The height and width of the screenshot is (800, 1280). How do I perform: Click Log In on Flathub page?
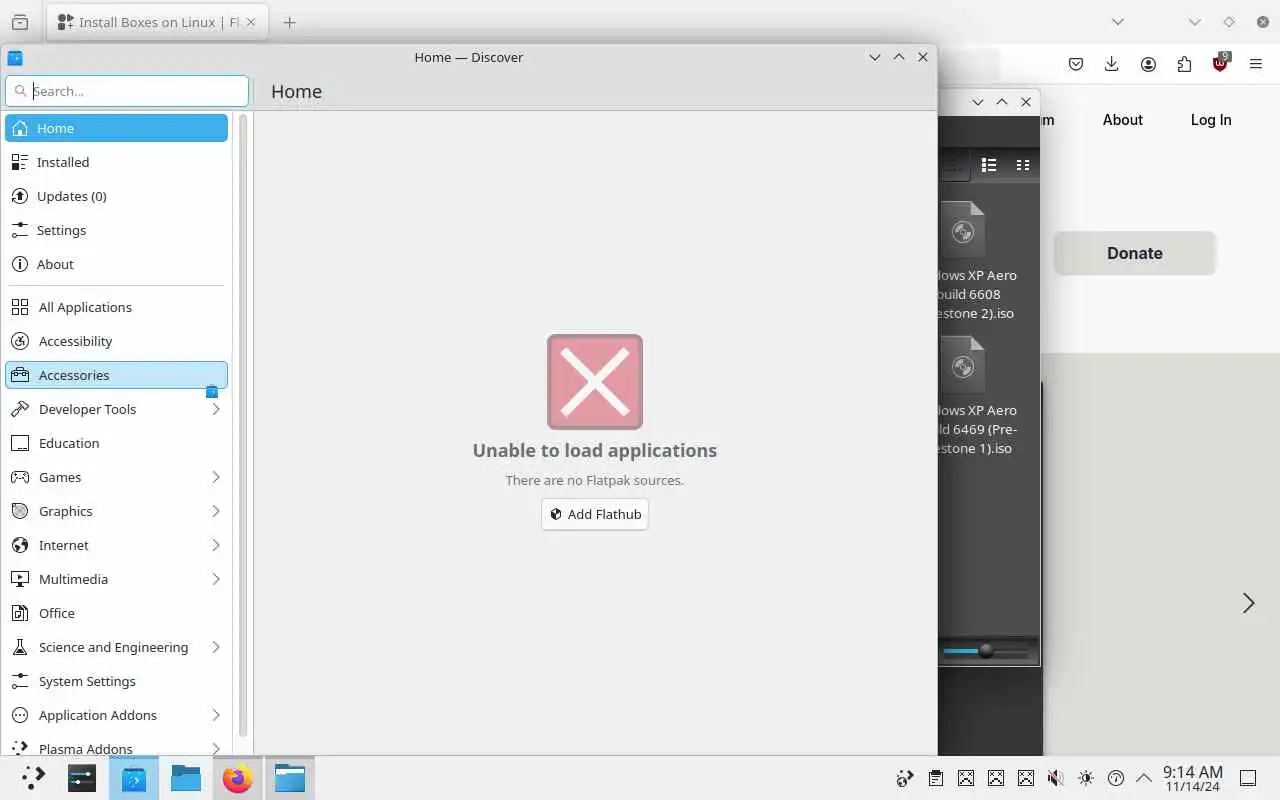click(x=1211, y=120)
